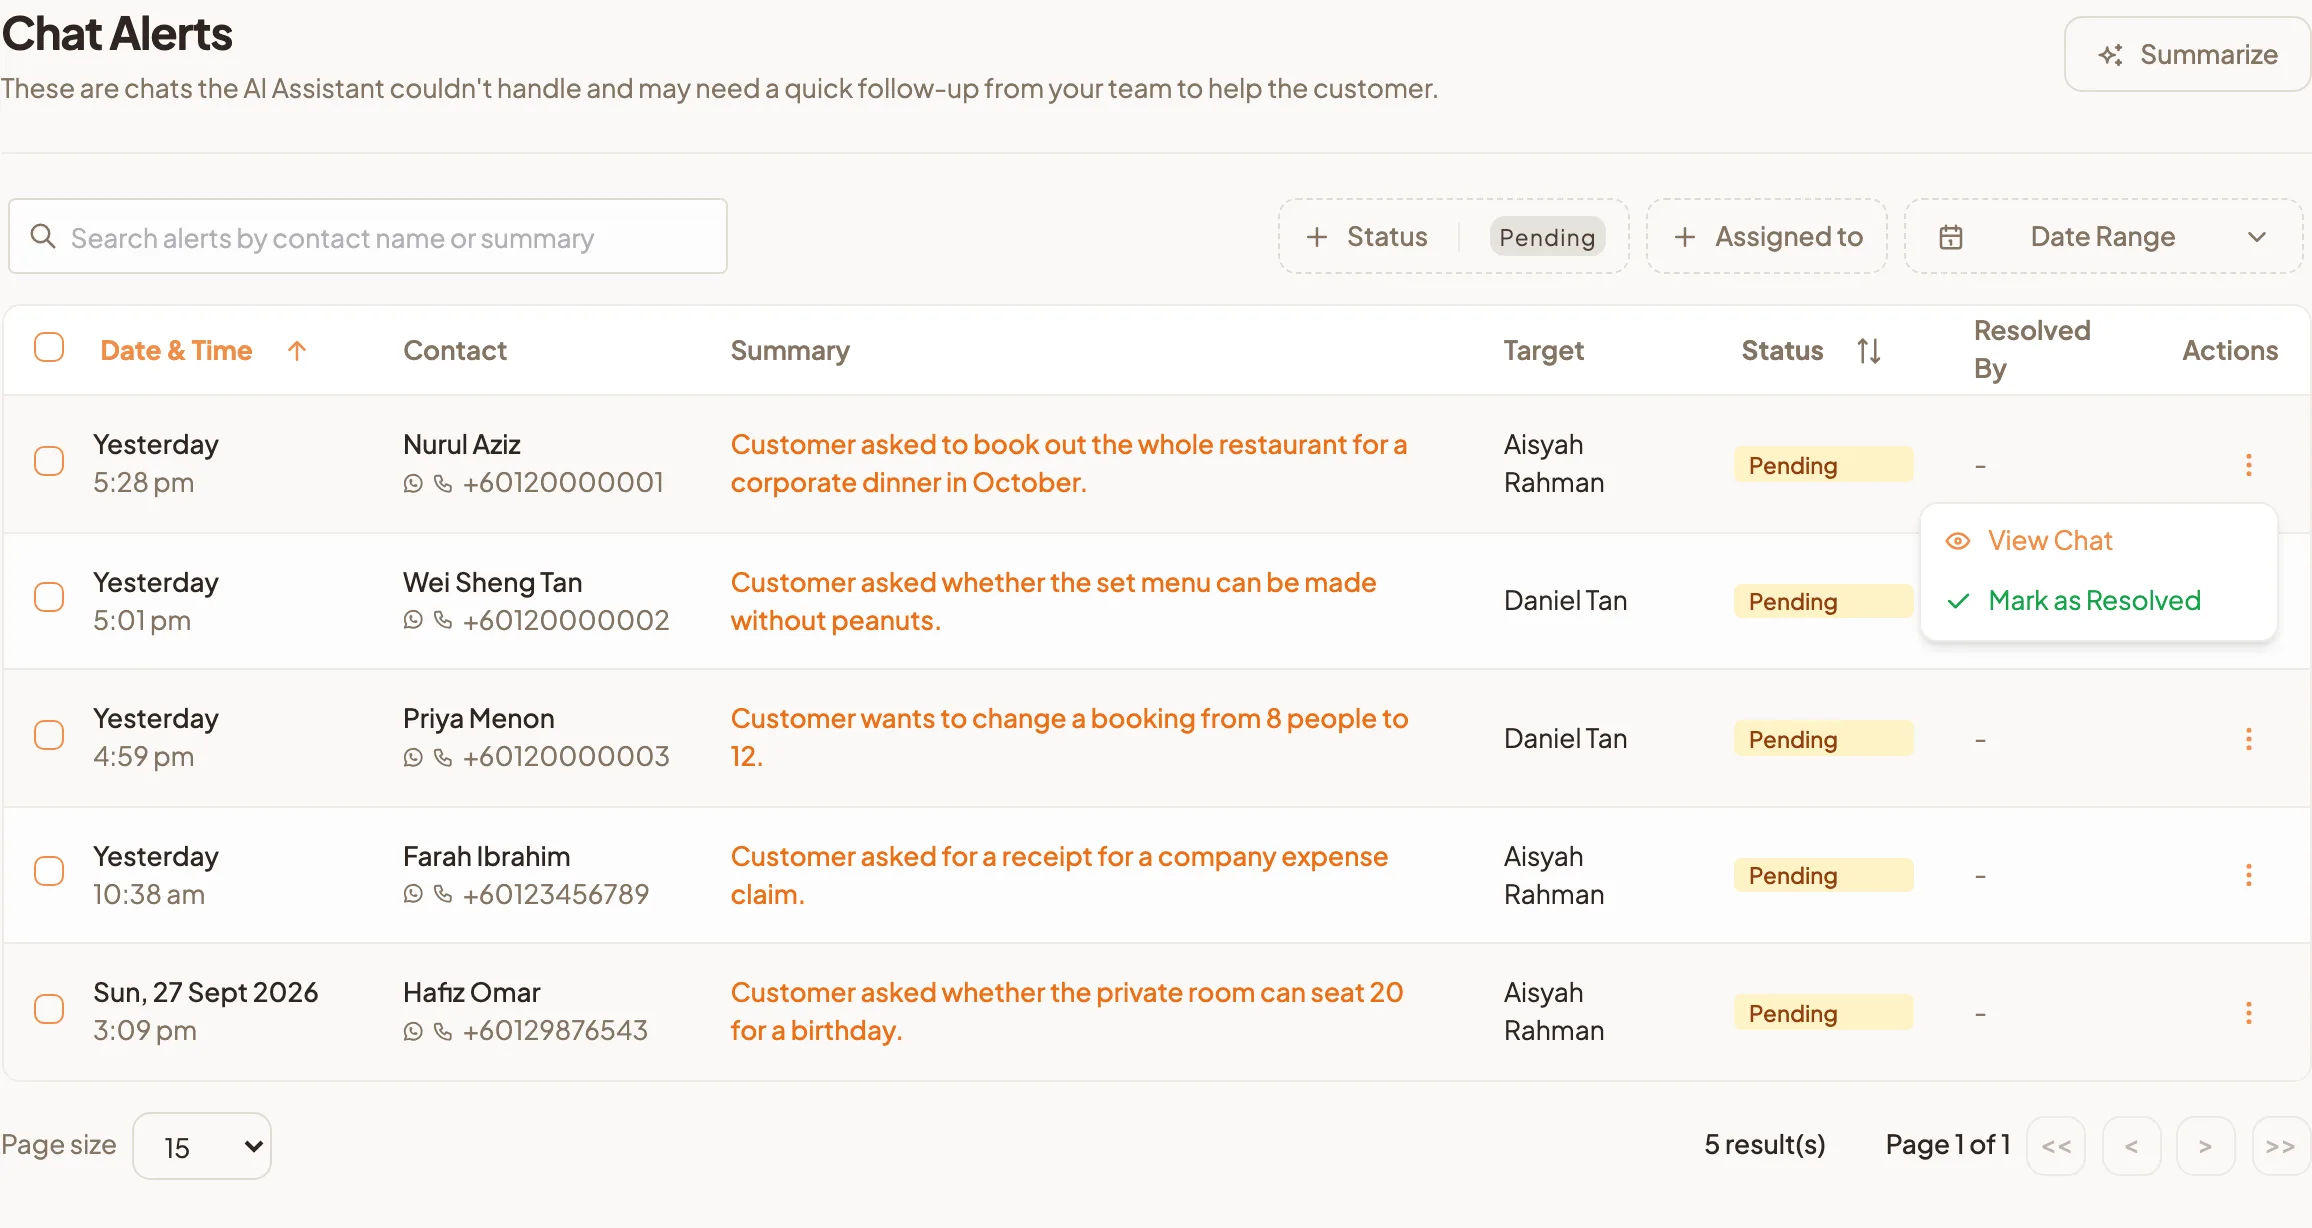Select the Priya Menon row checkbox
This screenshot has width=2312, height=1228.
(x=49, y=735)
